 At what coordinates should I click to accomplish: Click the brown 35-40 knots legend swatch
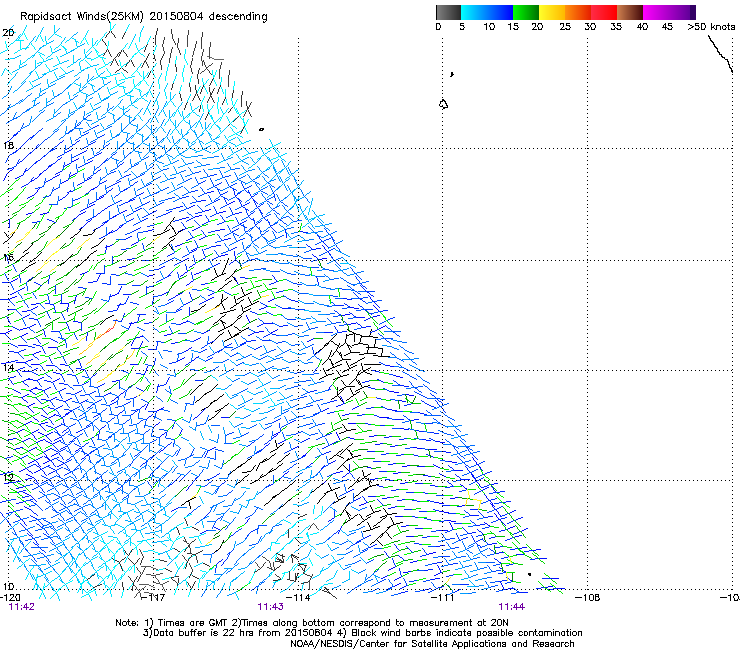click(x=630, y=12)
